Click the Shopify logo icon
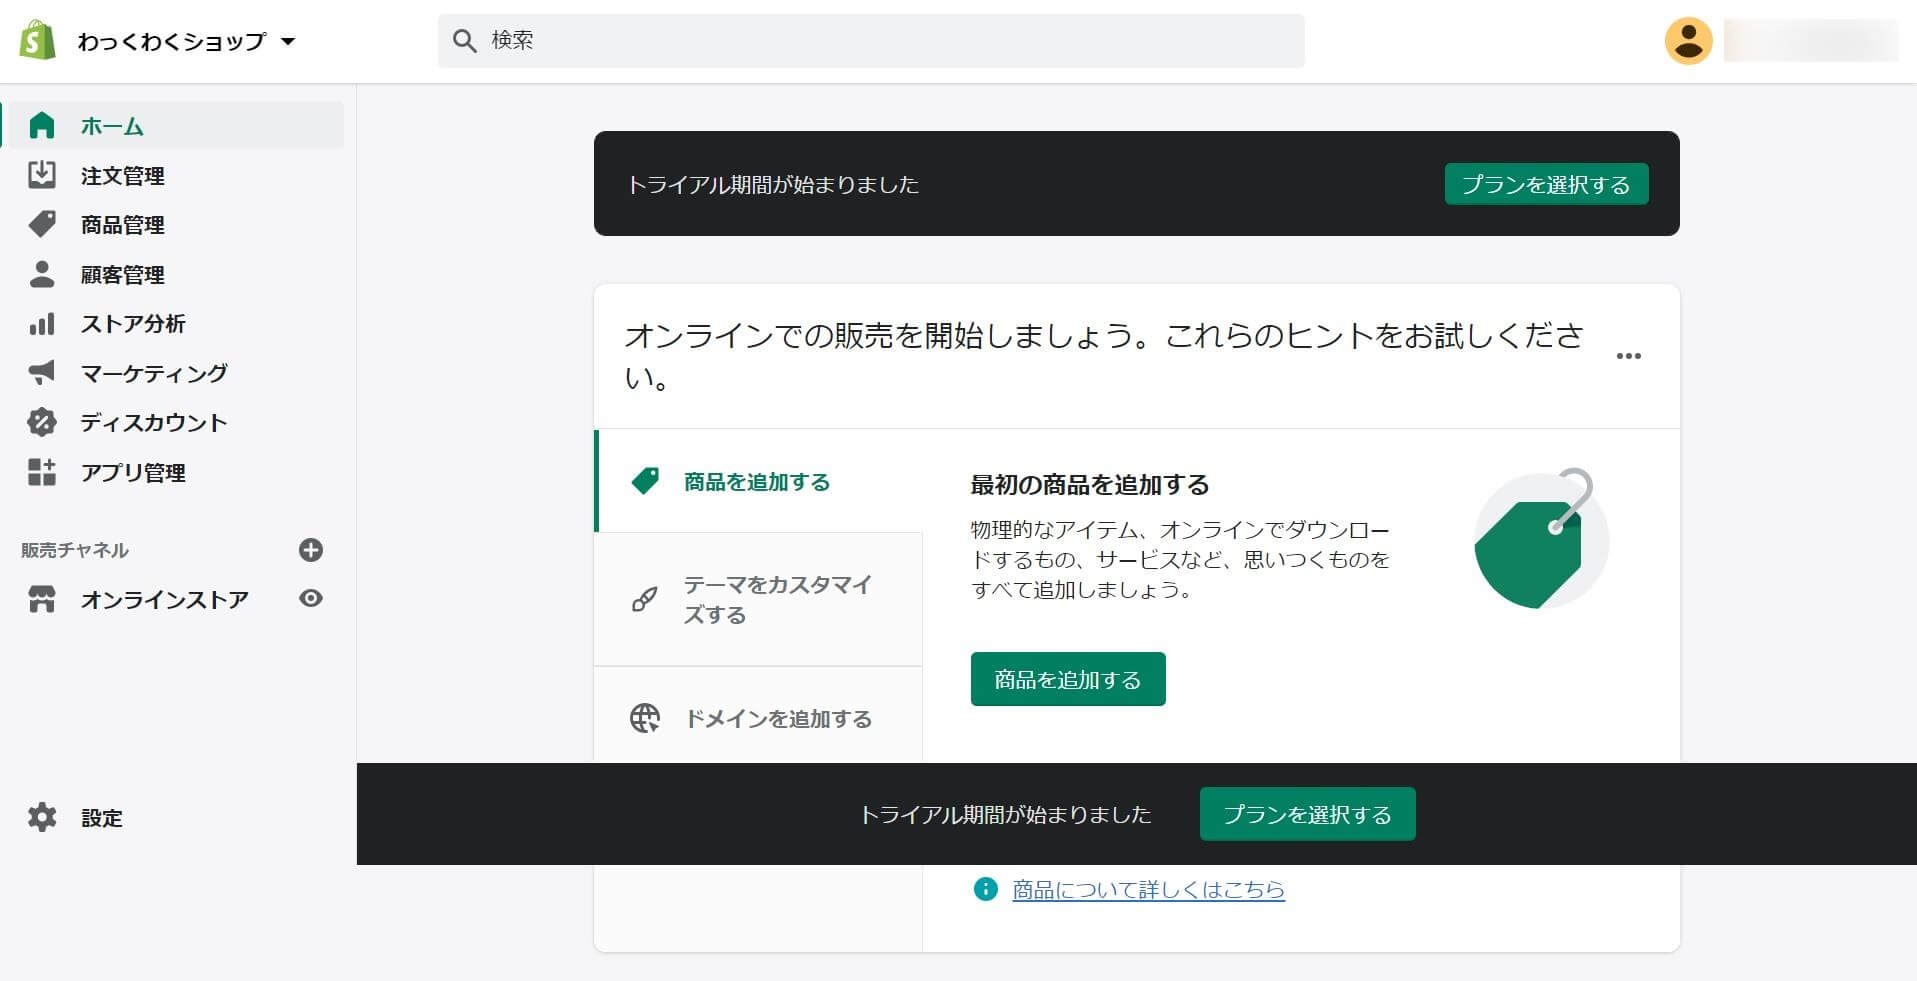Viewport: 1917px width, 981px height. tap(37, 41)
